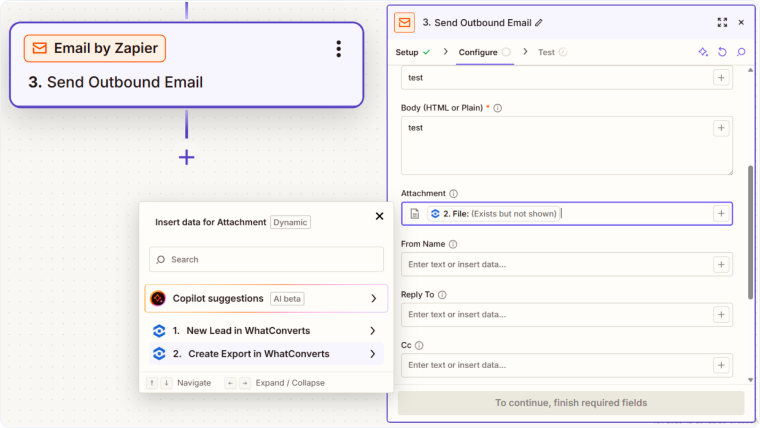Viewport: 760px width, 428px height.
Task: Click the Copilot logo icon
Action: point(158,299)
